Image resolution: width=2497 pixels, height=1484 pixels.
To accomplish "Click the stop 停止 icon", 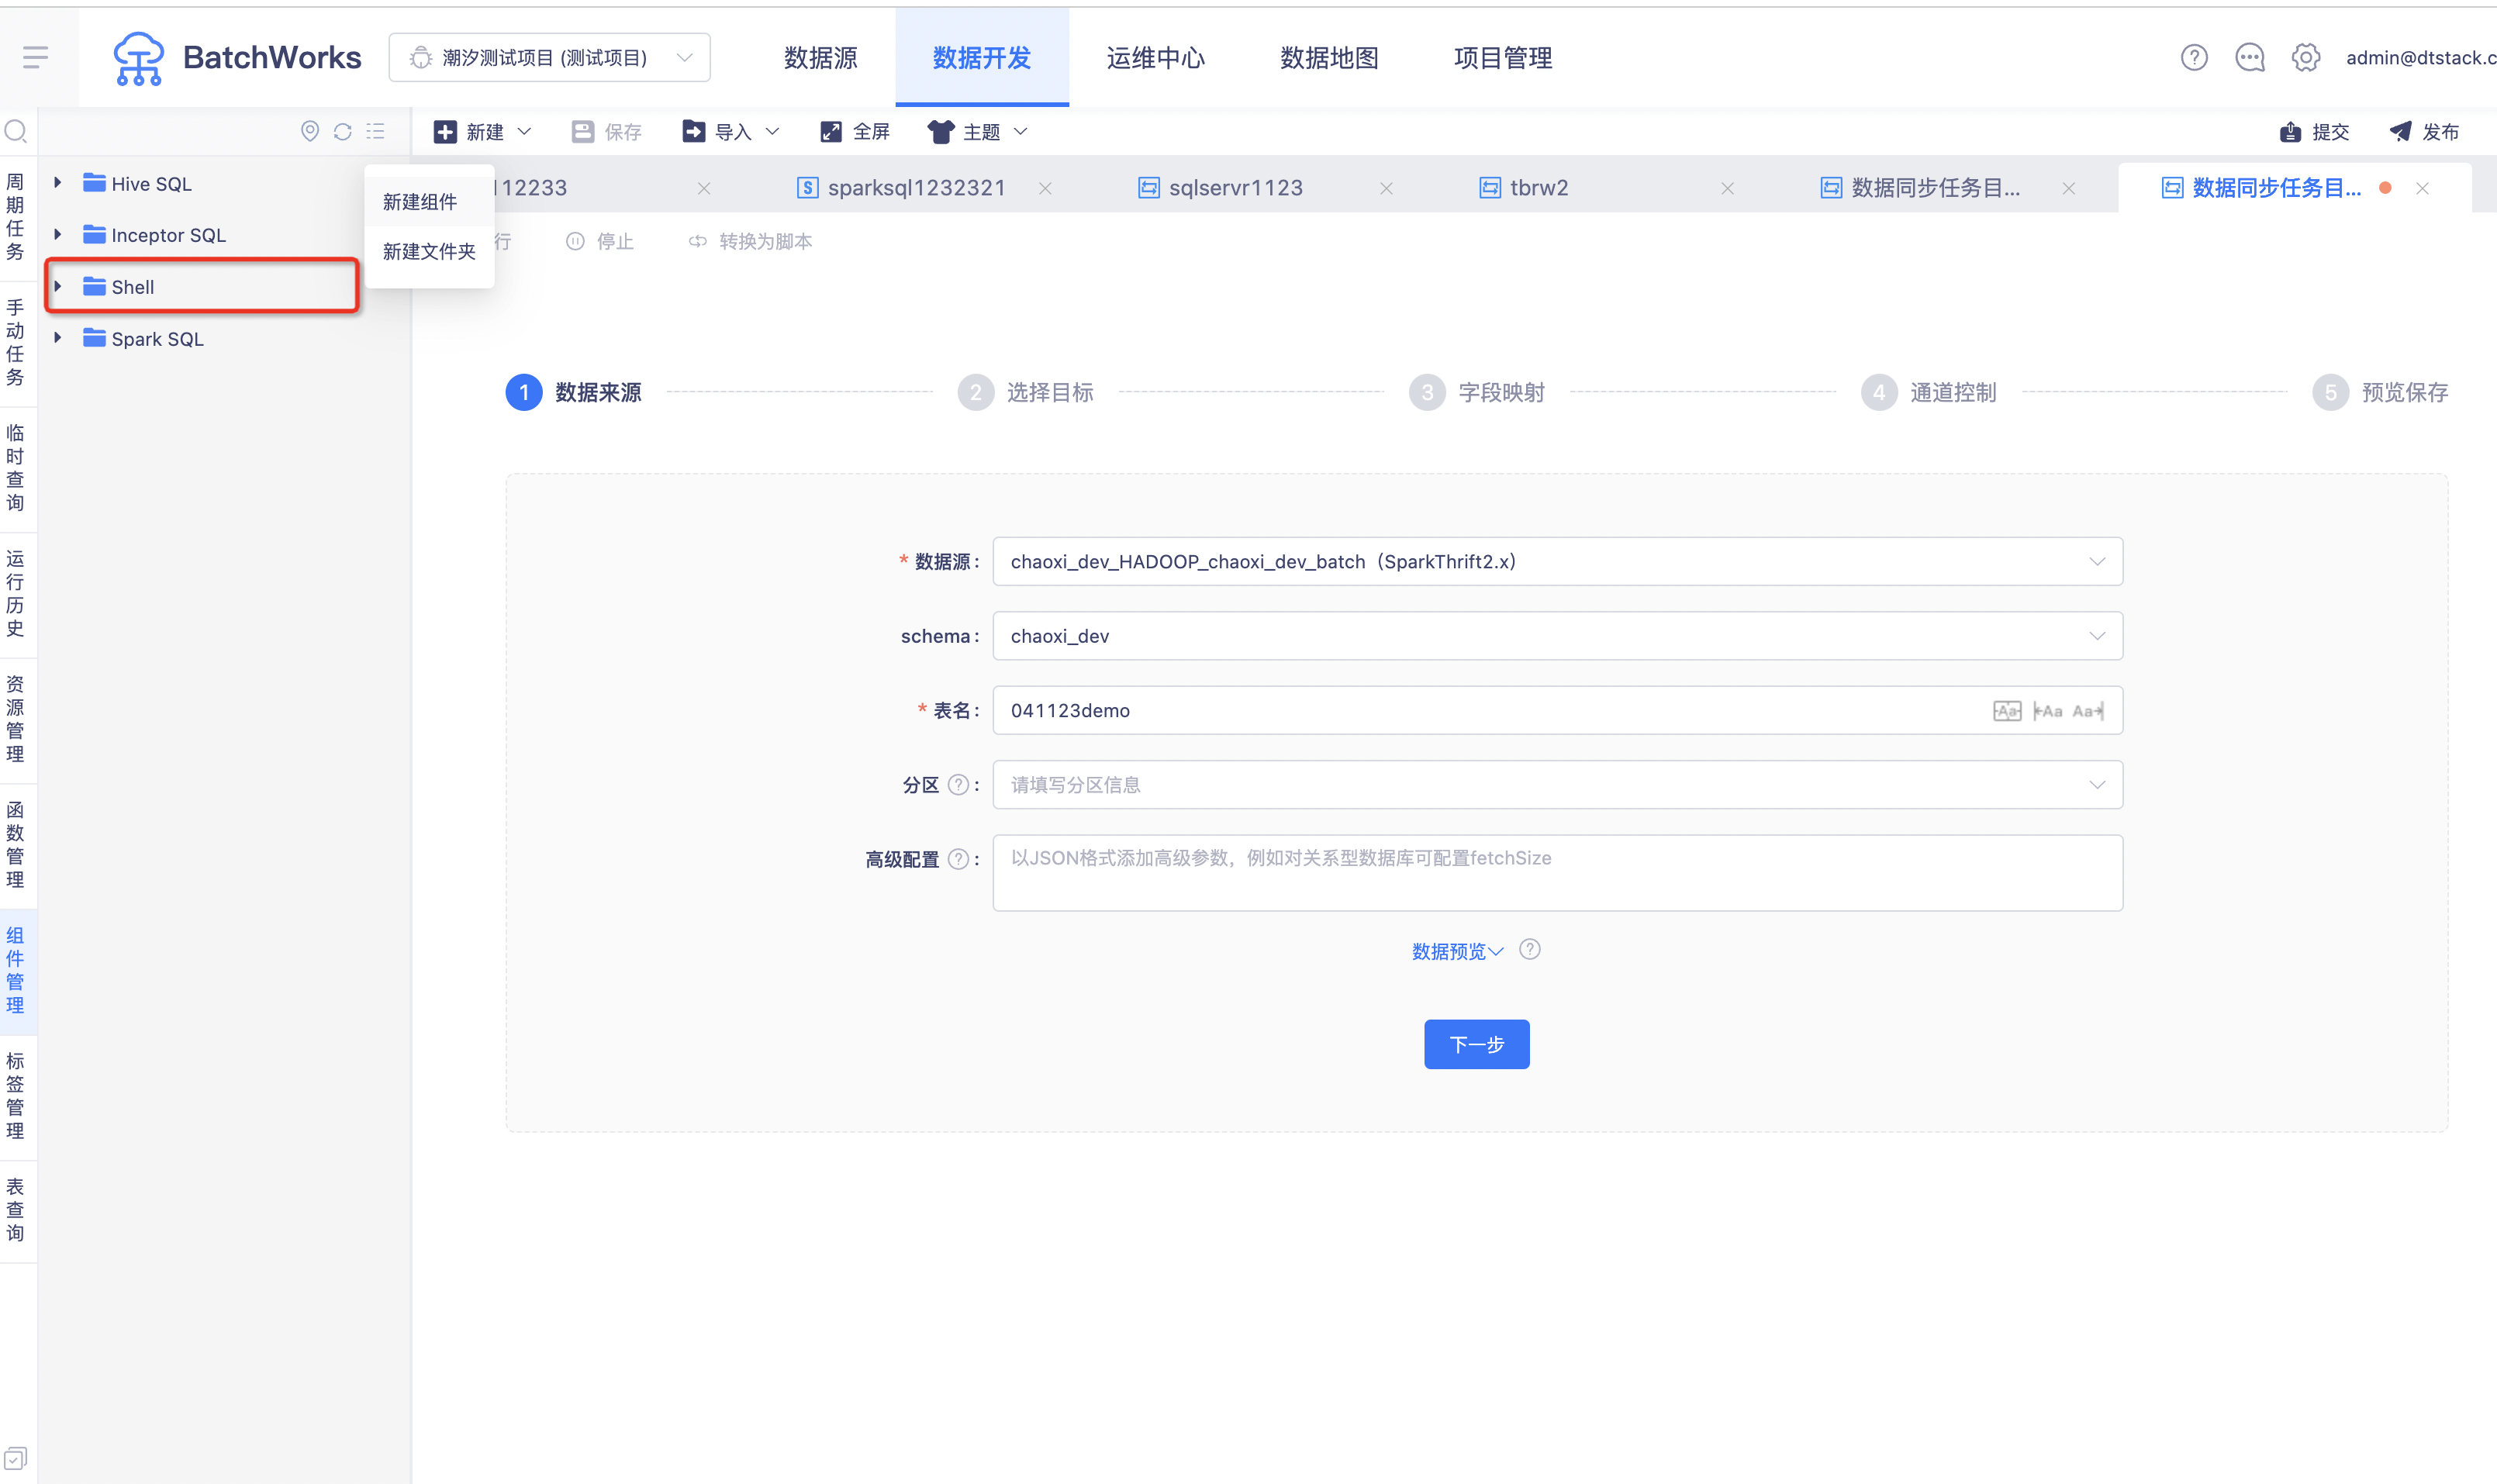I will pos(575,241).
